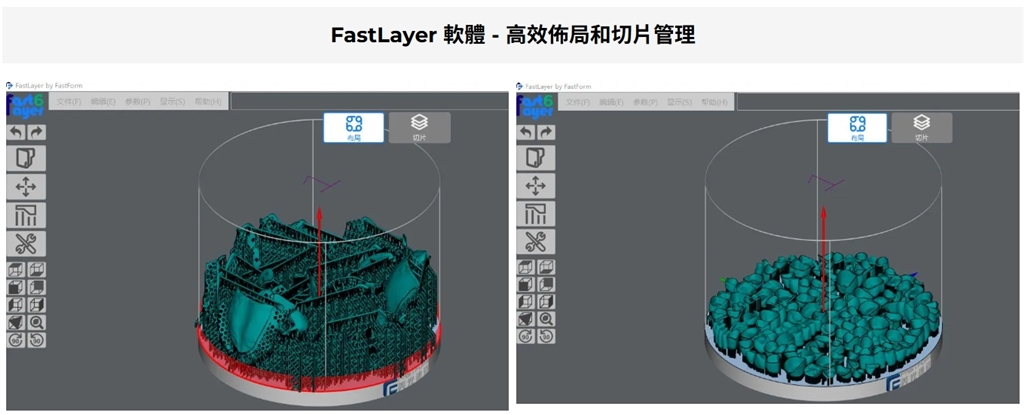Open the wrench settings tool in the right window

(535, 241)
